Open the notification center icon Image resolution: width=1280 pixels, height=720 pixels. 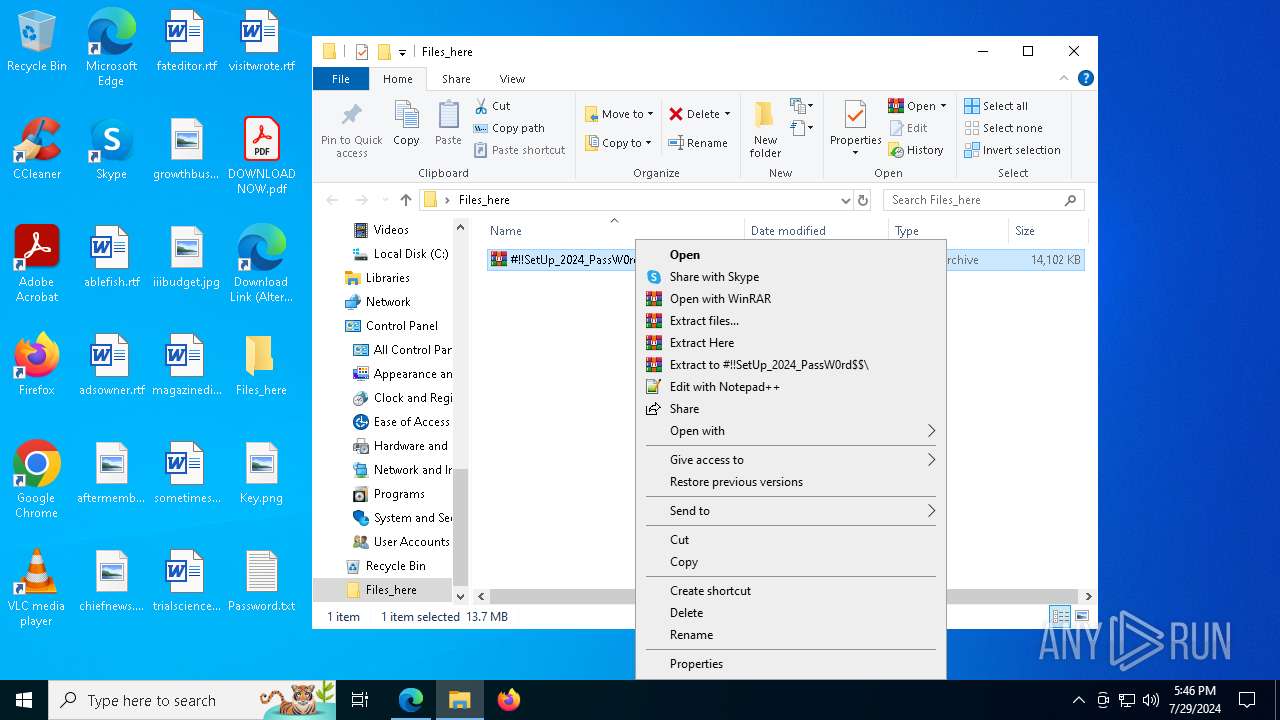click(1247, 700)
